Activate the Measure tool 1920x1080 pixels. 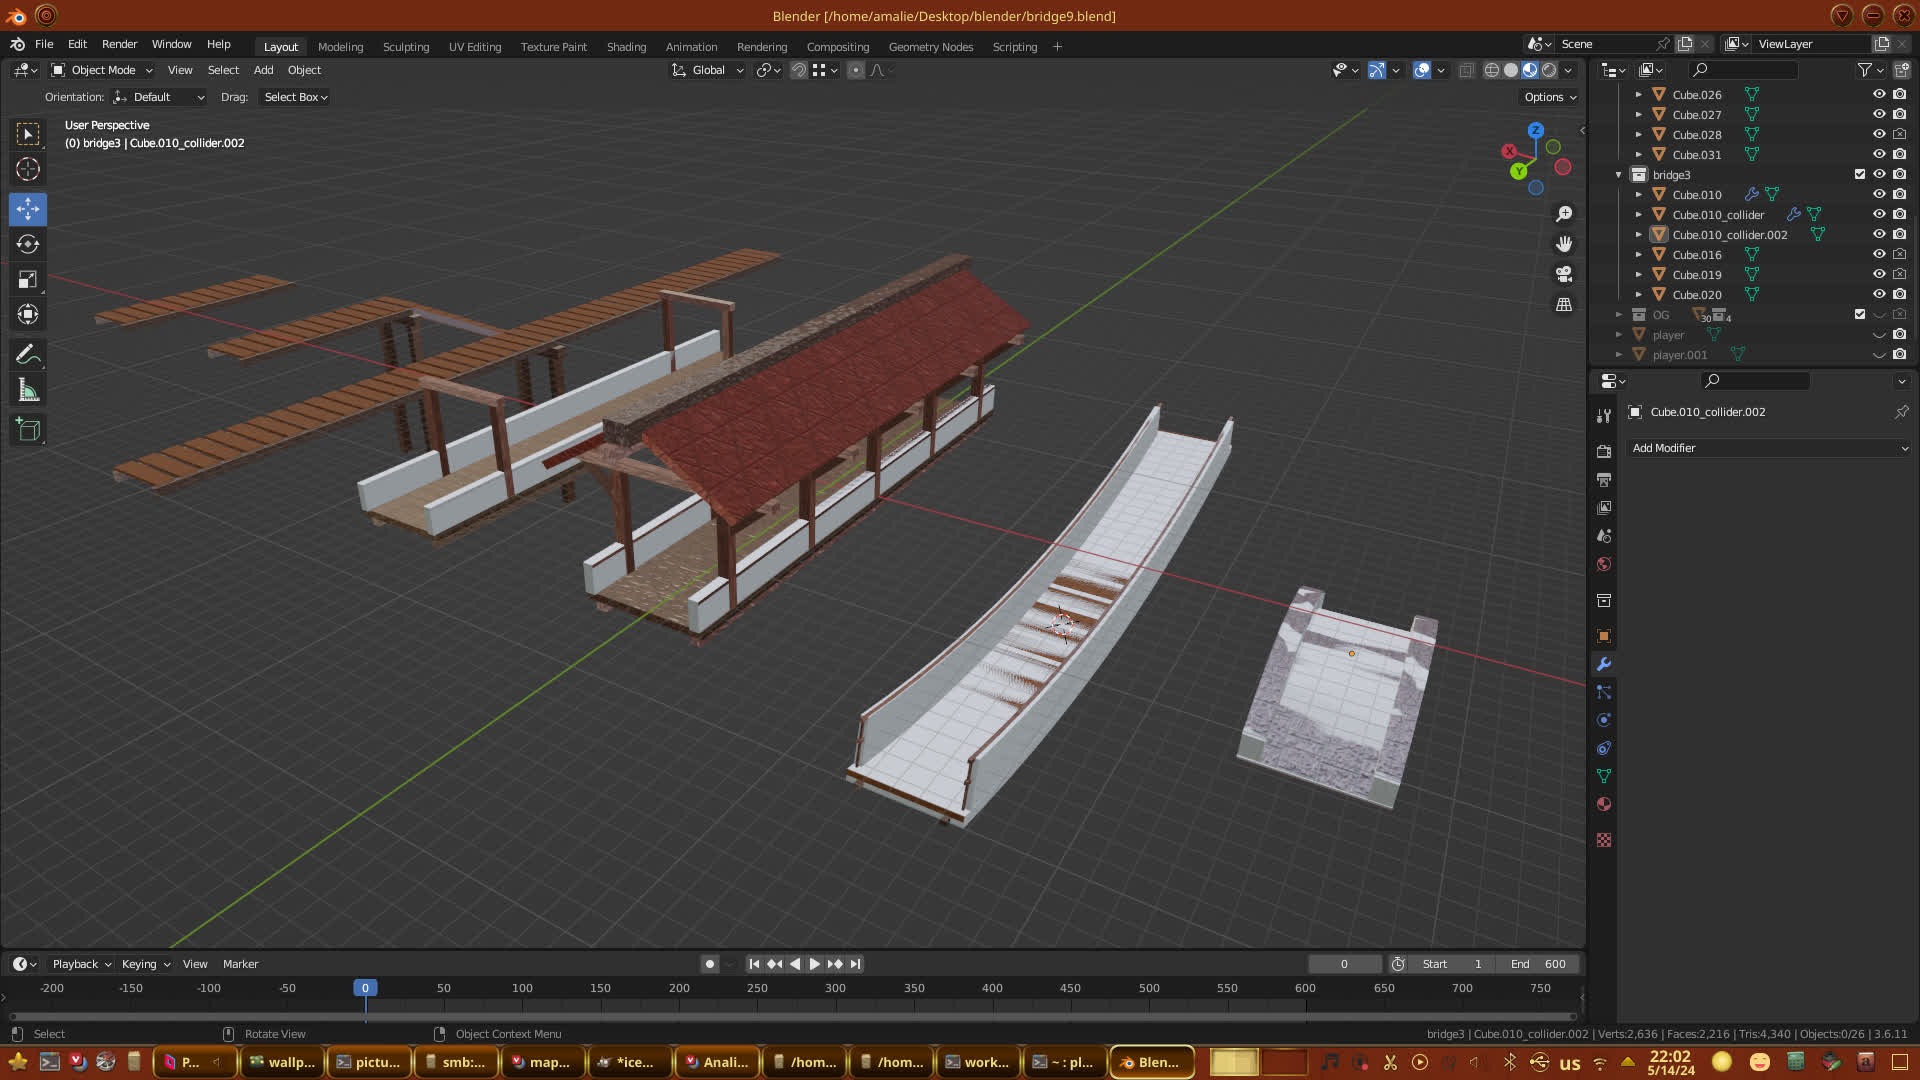point(28,391)
